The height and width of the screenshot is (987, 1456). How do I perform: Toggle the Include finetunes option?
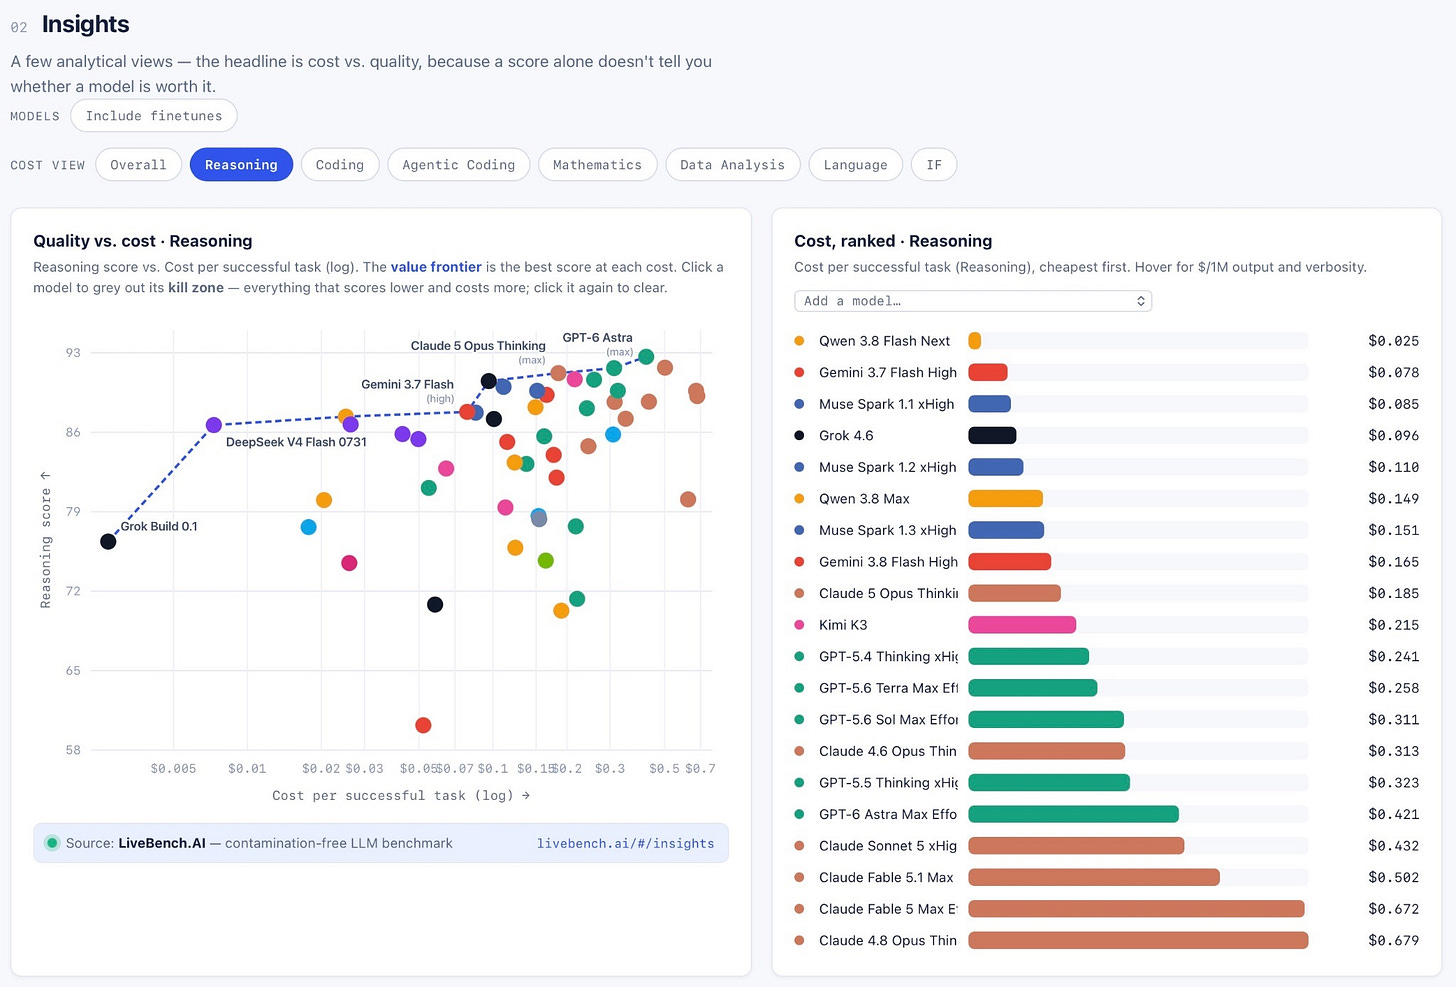(154, 116)
